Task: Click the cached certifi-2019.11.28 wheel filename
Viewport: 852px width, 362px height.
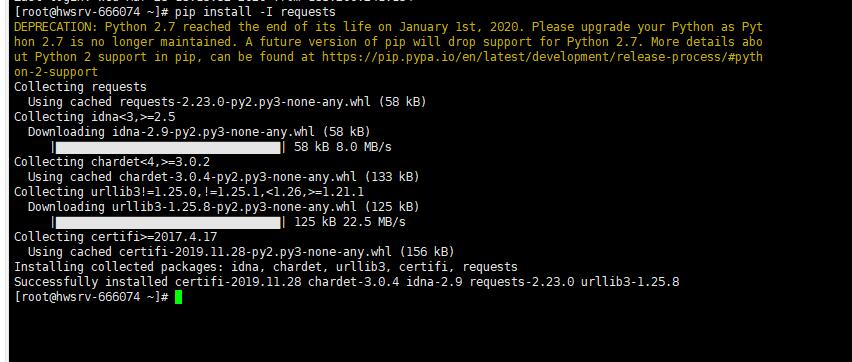Action: [255, 252]
